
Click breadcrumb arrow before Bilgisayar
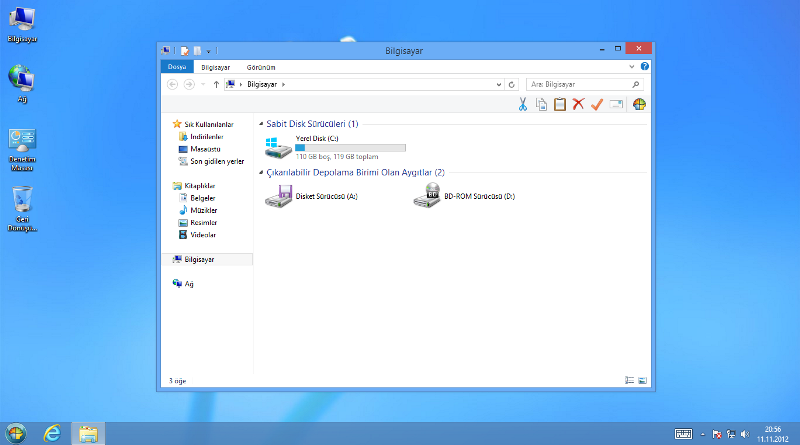pyautogui.click(x=241, y=84)
